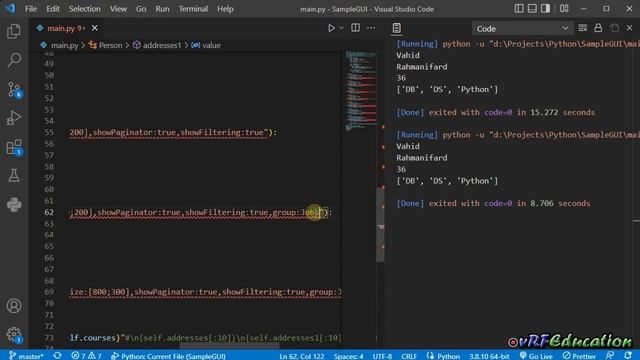Open the View menu
This screenshot has width=640, height=360.
pyautogui.click(x=118, y=9)
